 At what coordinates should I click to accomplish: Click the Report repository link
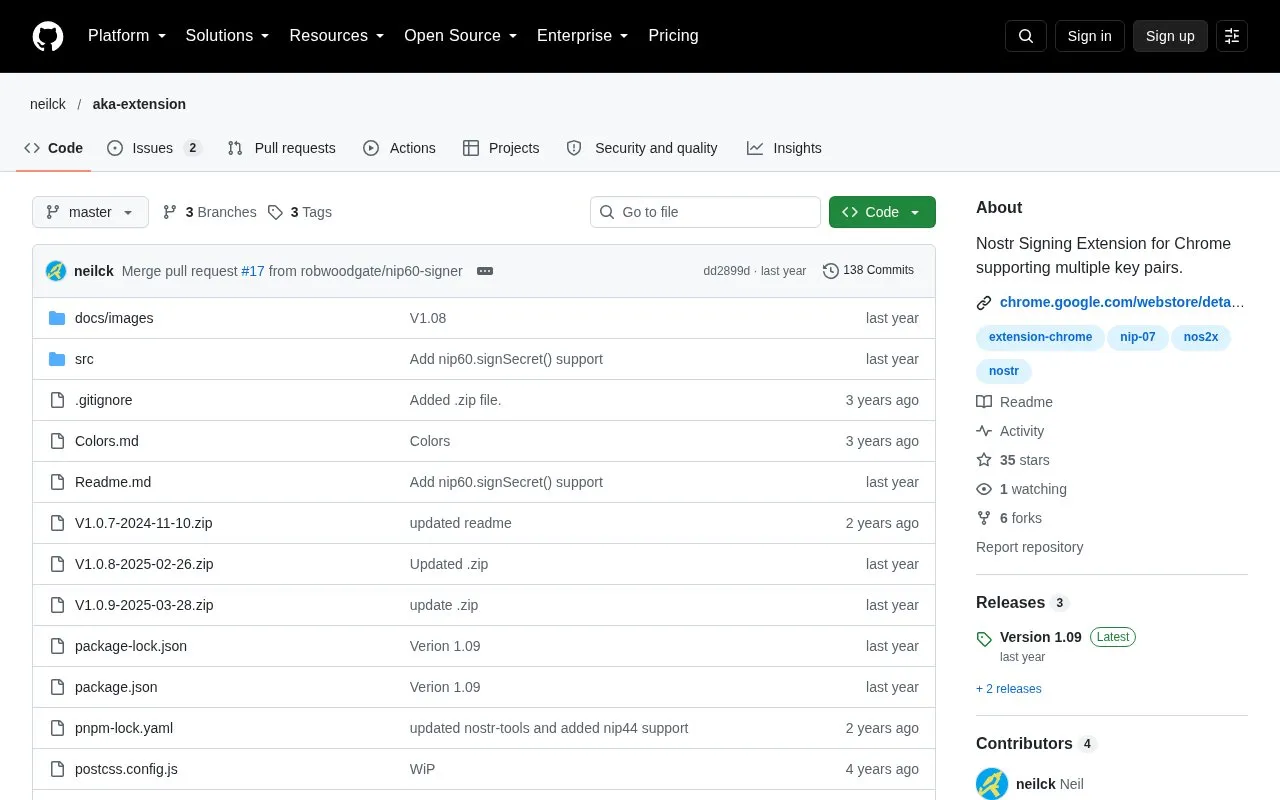point(1029,547)
